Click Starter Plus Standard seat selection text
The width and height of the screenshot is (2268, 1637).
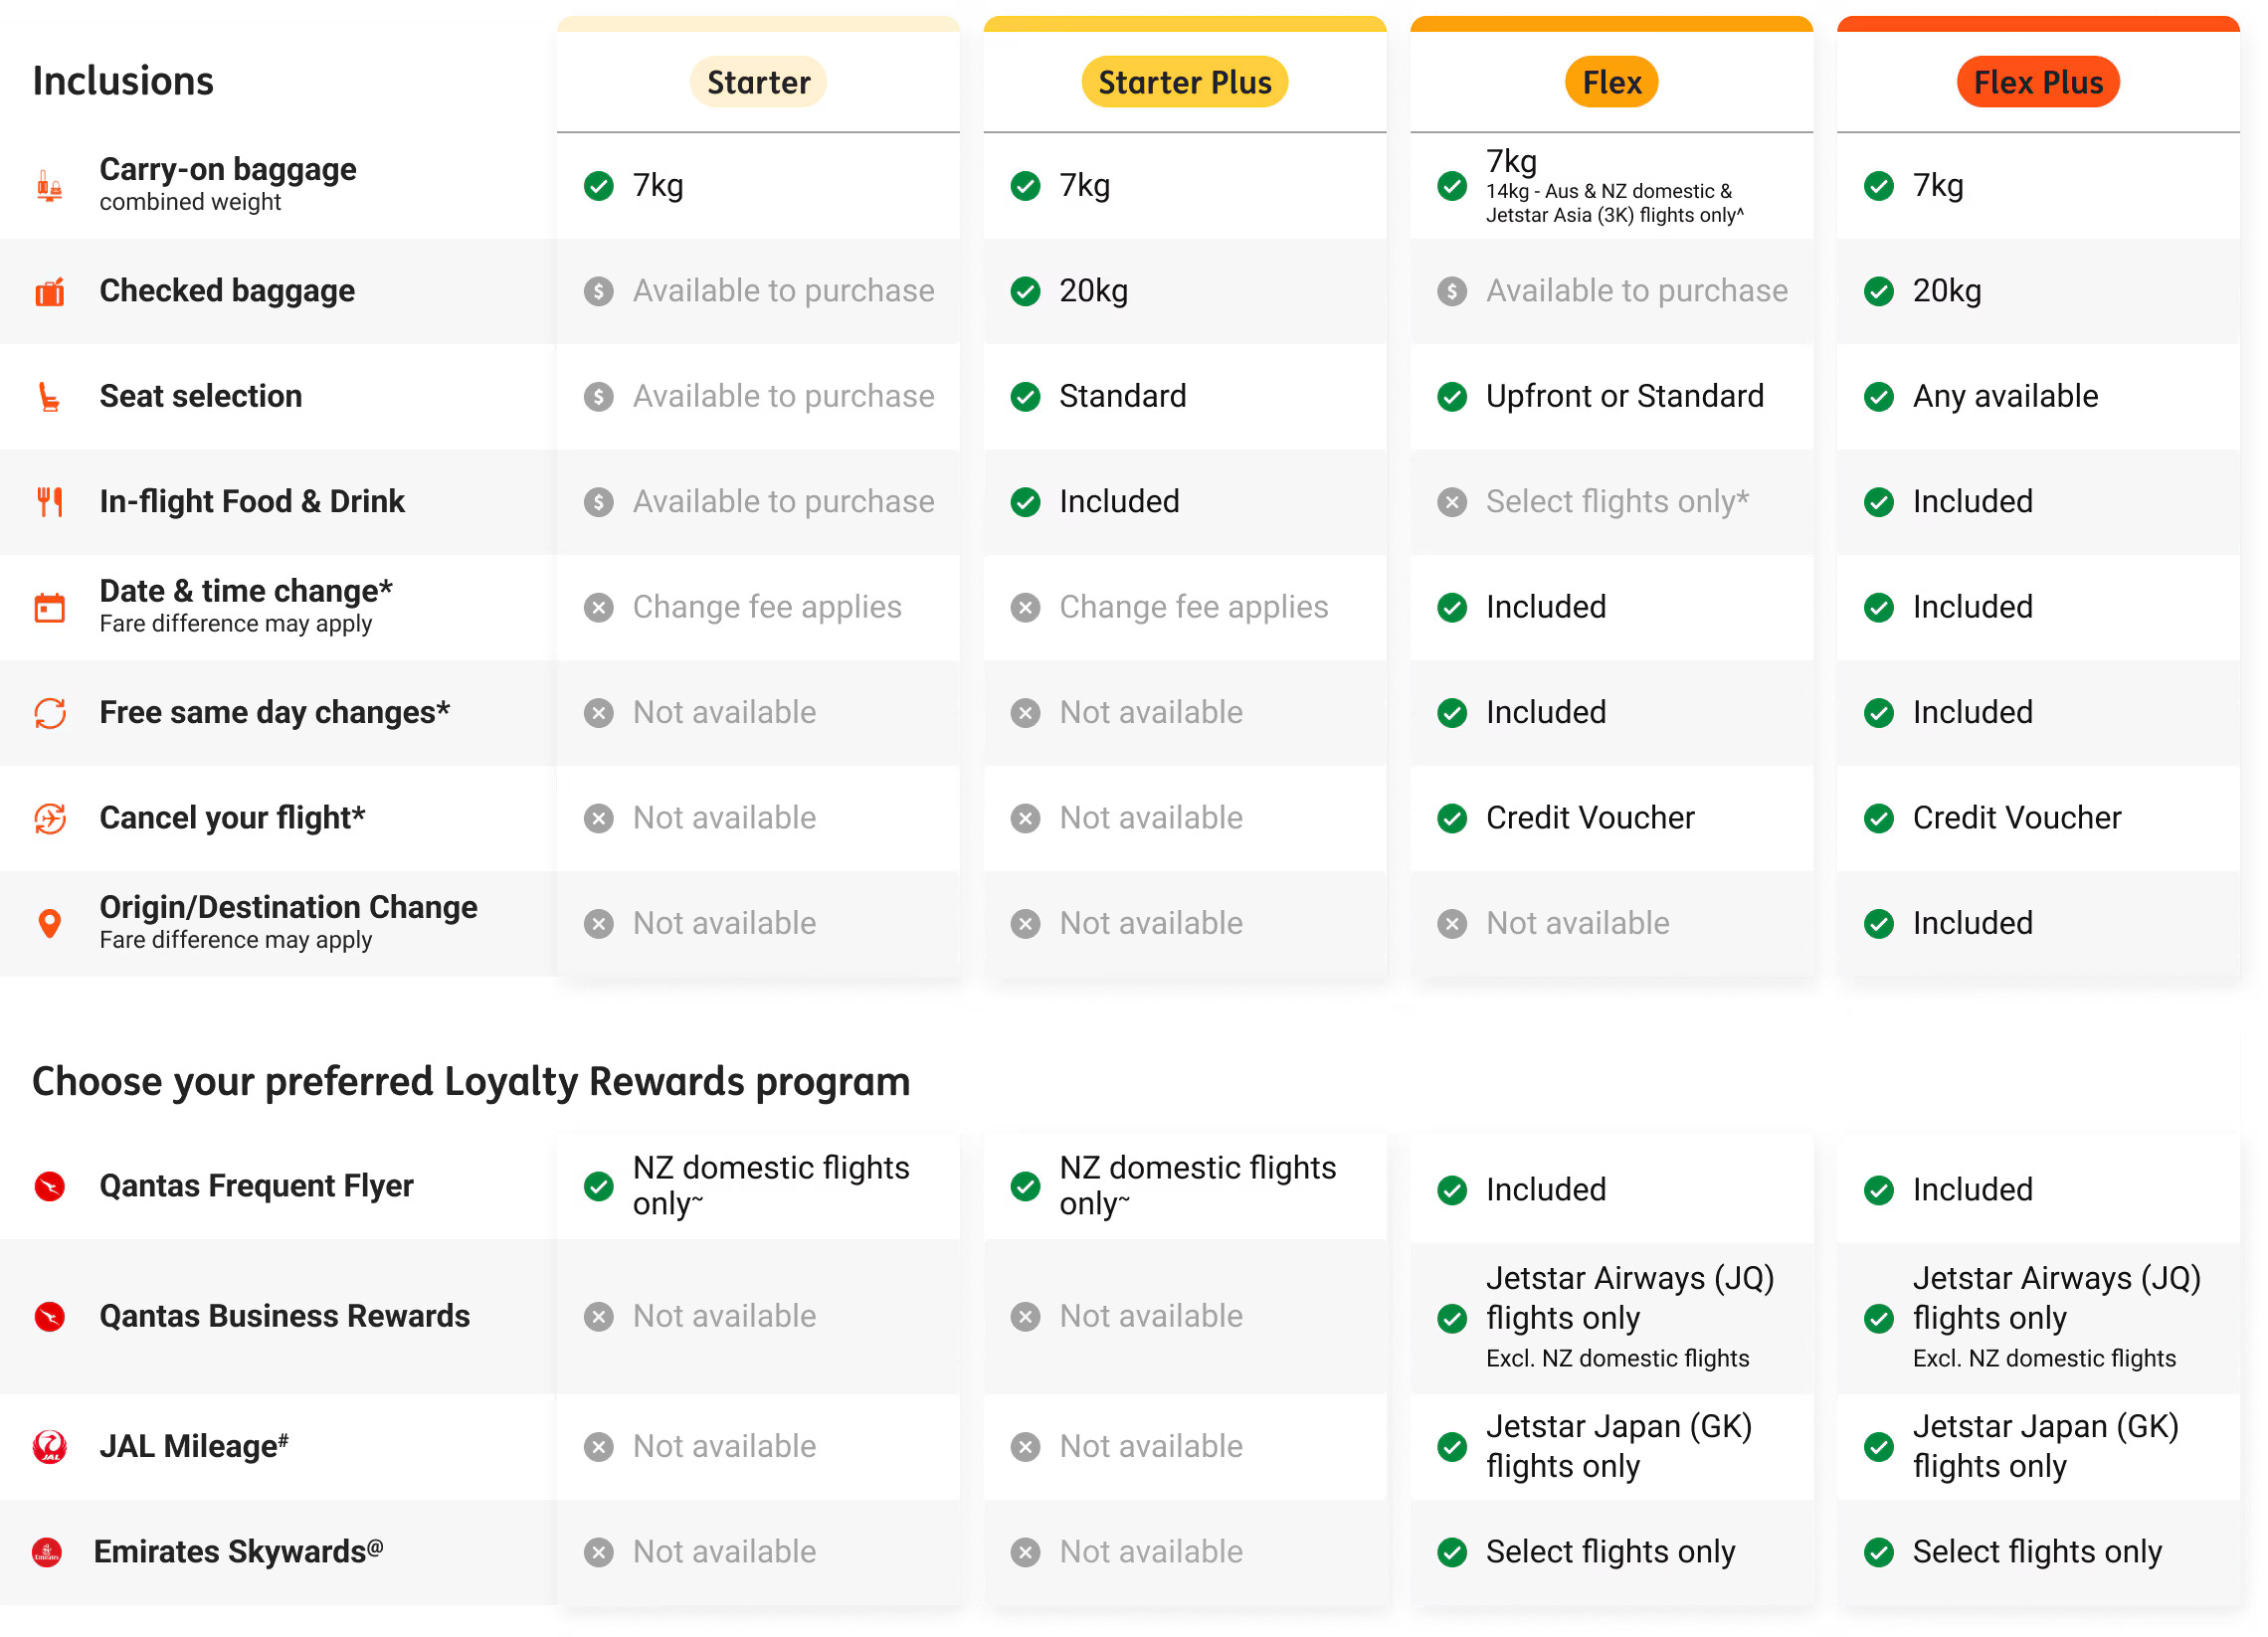tap(1123, 397)
